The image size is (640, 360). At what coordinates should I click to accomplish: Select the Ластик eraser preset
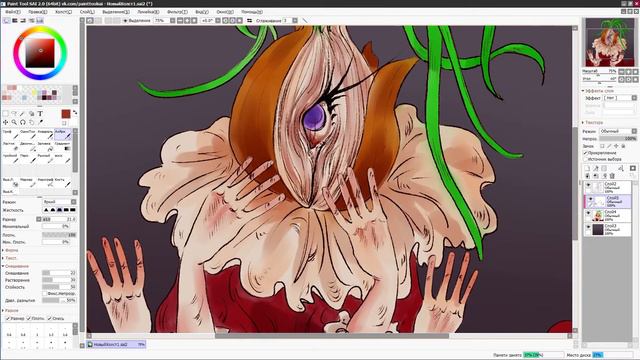tap(11, 147)
